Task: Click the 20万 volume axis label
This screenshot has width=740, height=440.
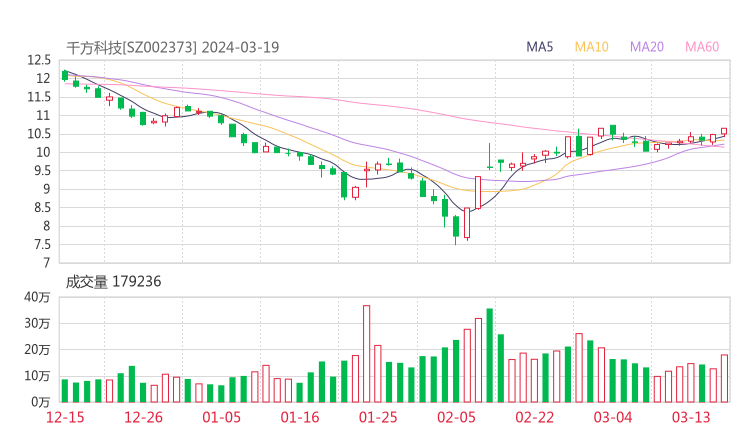Action: [x=37, y=350]
